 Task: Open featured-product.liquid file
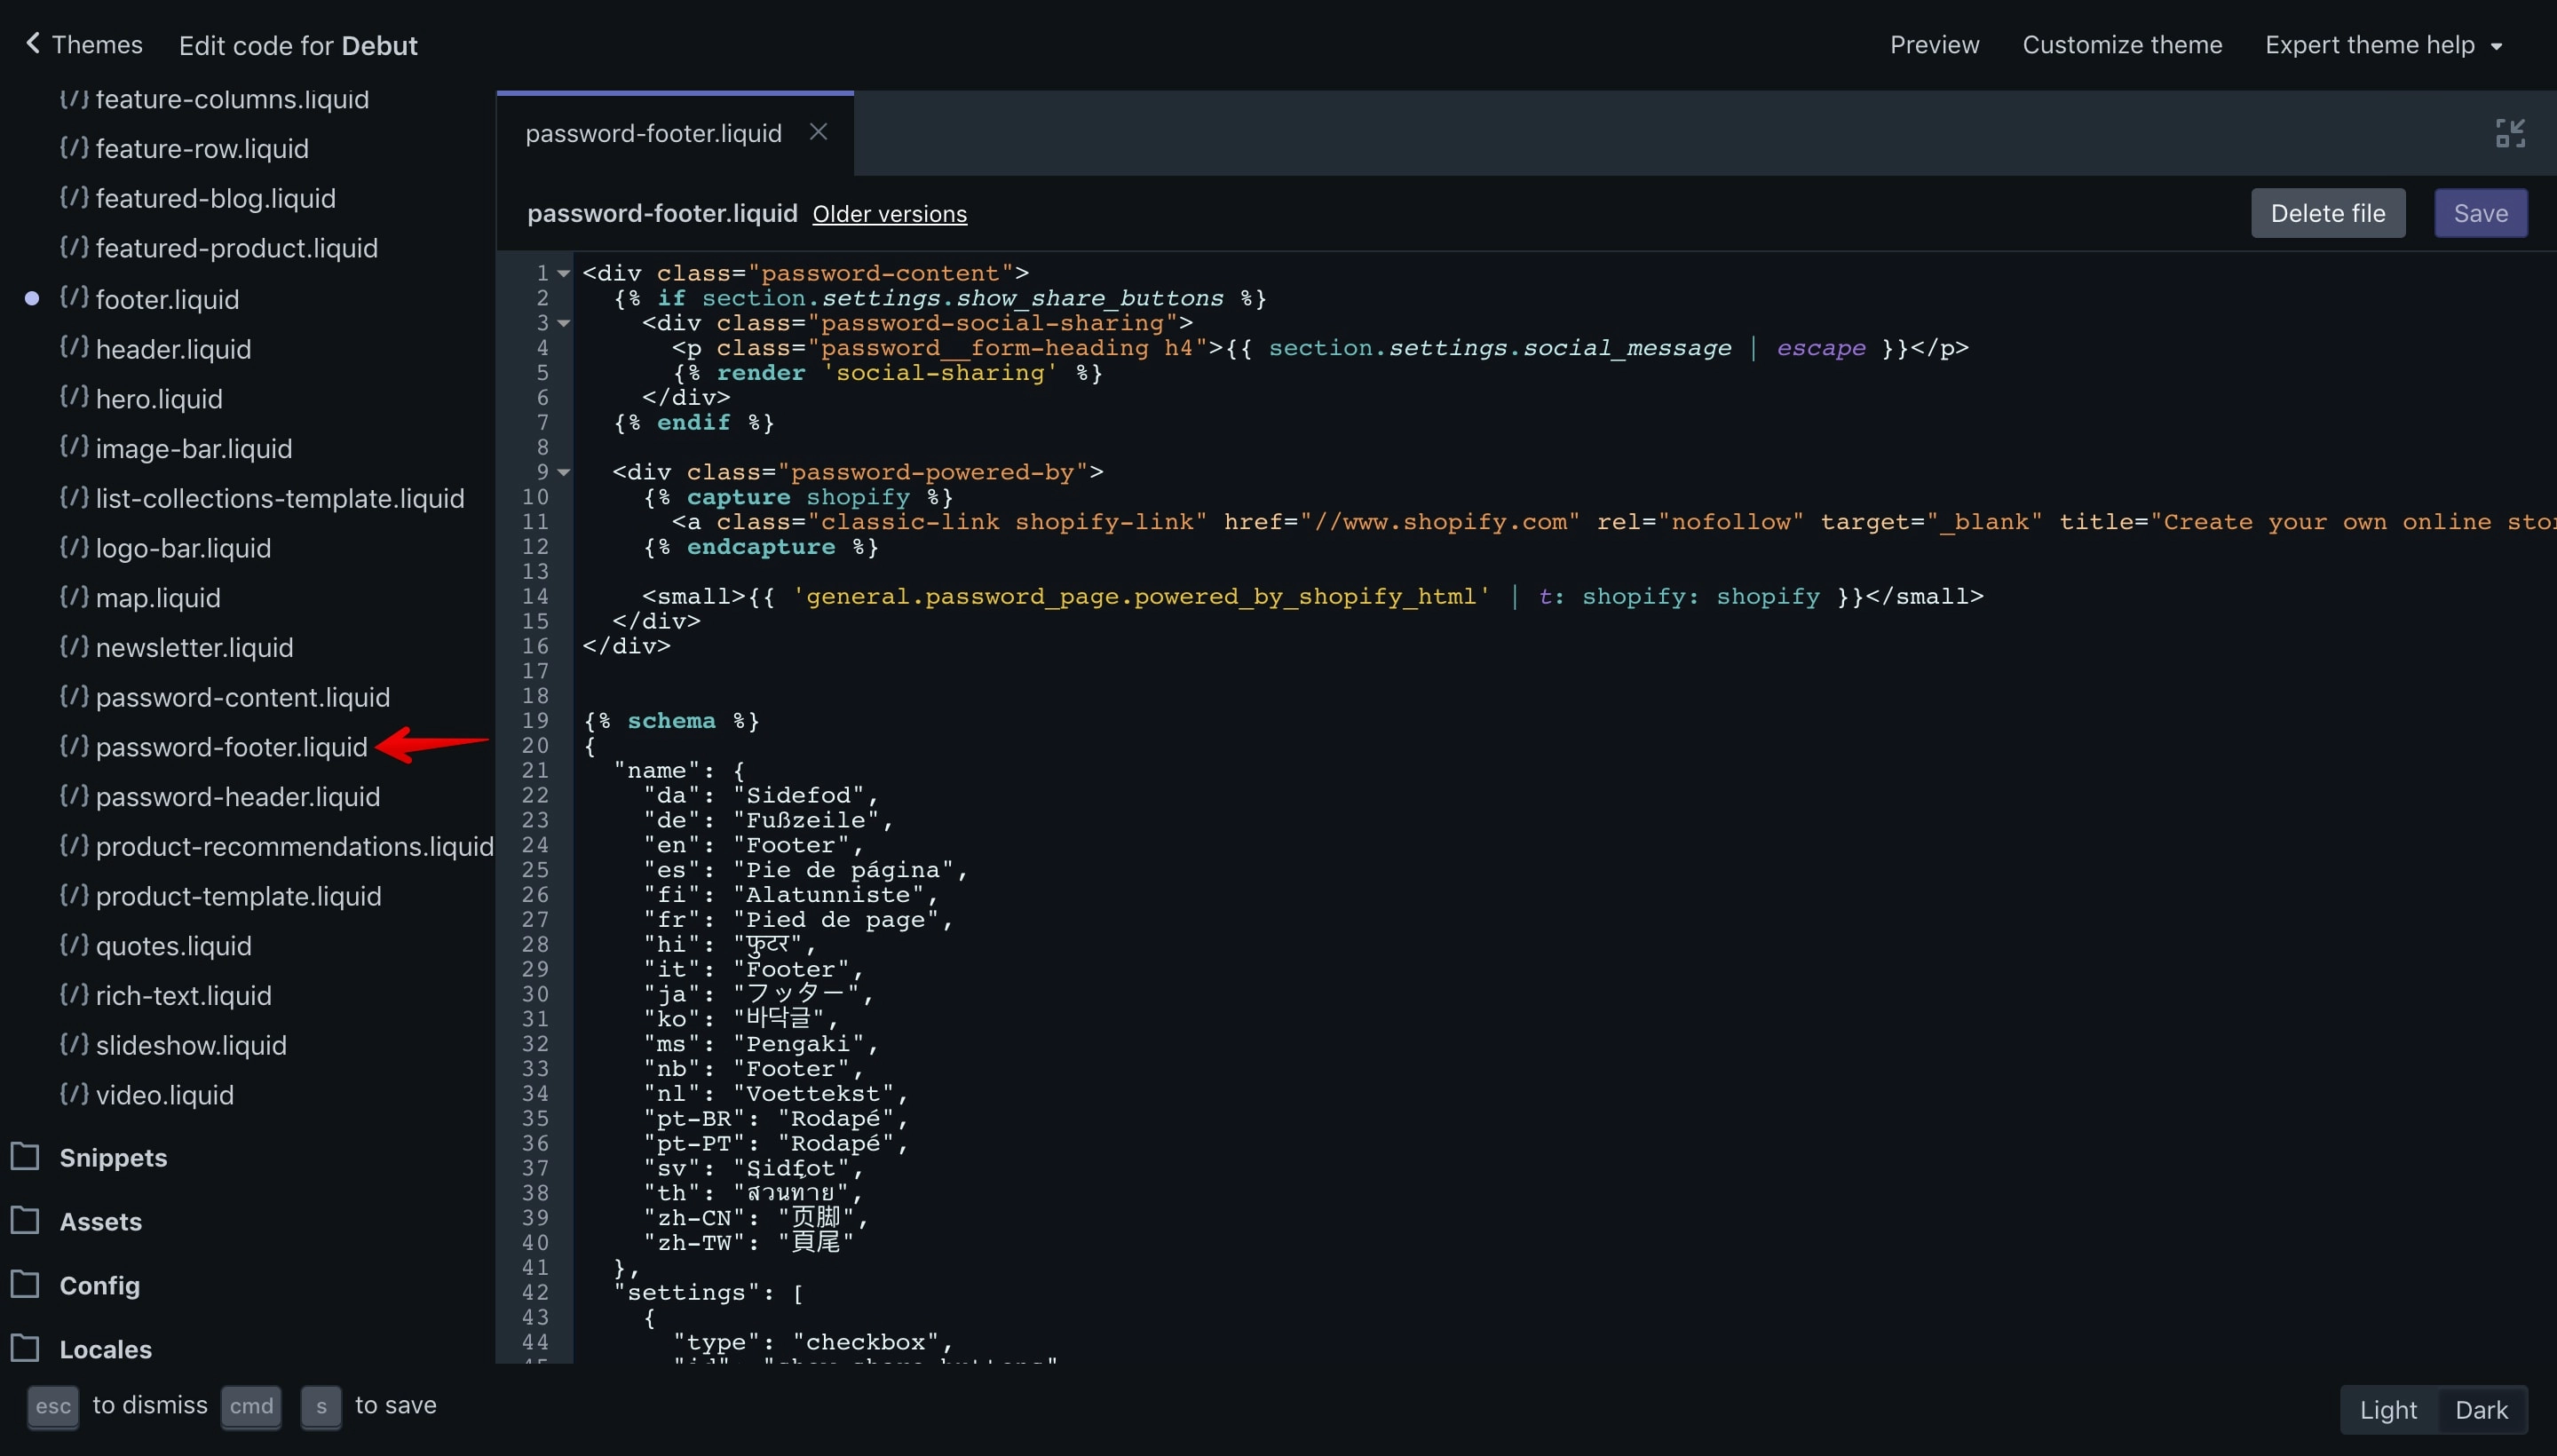point(237,248)
